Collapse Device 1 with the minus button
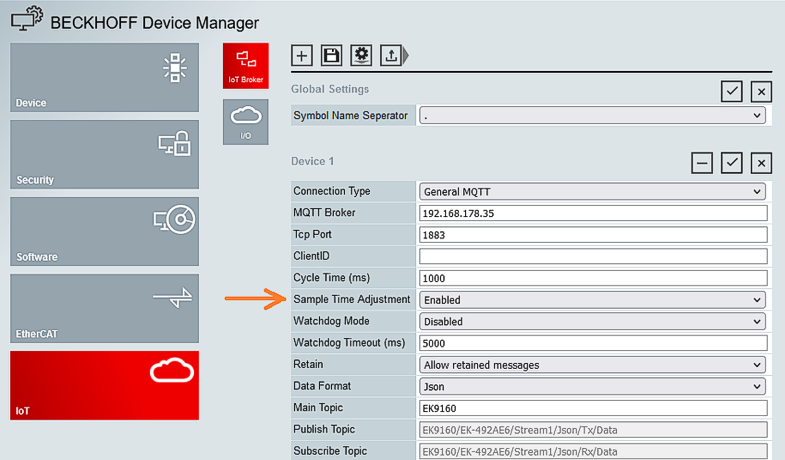Image resolution: width=785 pixels, height=460 pixels. click(702, 163)
